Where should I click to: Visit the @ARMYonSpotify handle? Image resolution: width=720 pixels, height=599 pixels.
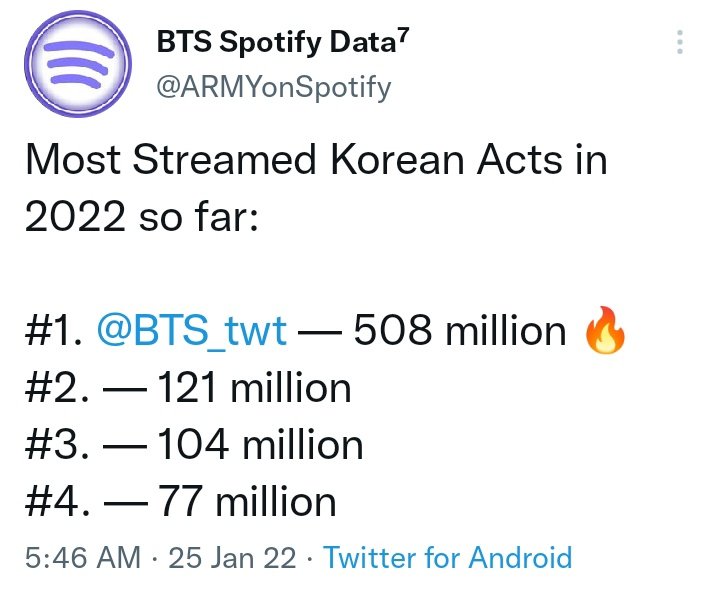tap(274, 87)
